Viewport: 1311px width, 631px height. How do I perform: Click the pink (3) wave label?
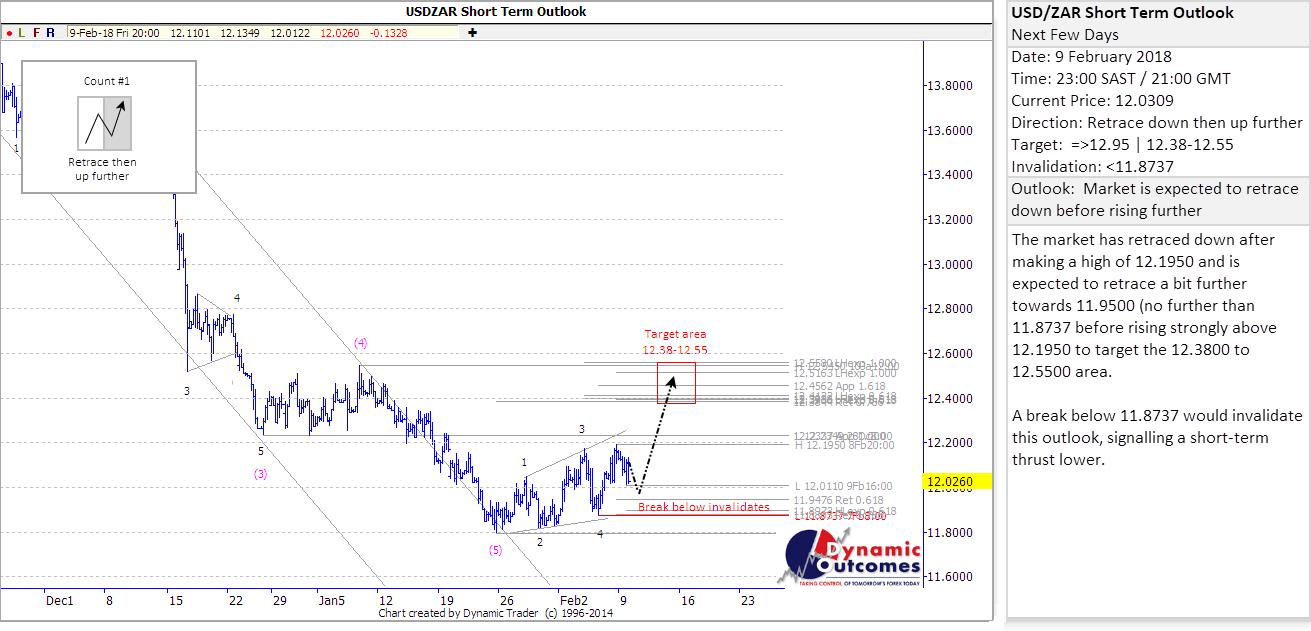click(x=260, y=474)
